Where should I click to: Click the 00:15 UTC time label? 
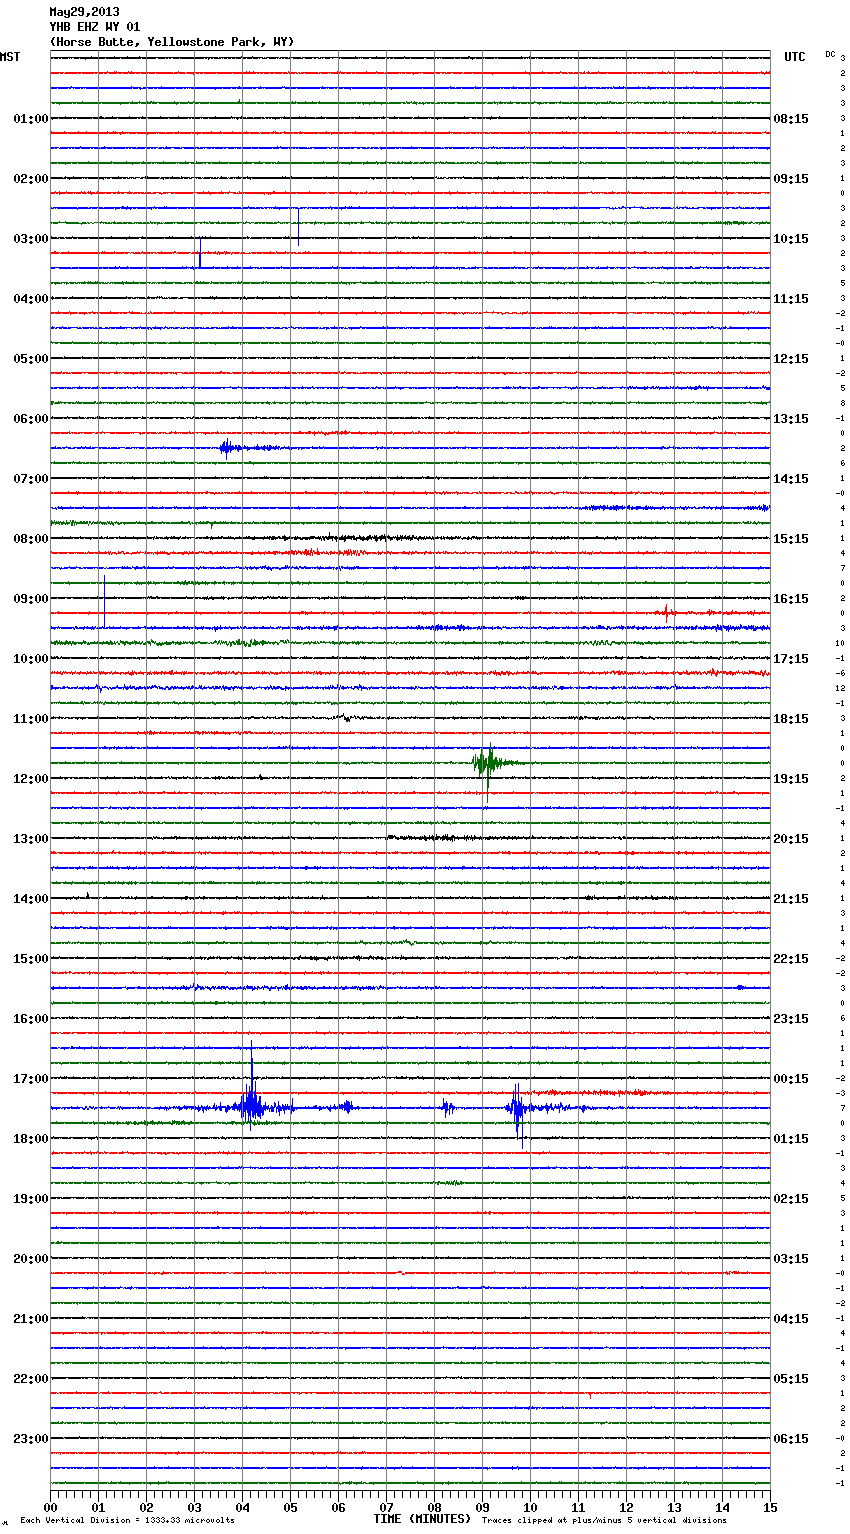pos(791,1079)
